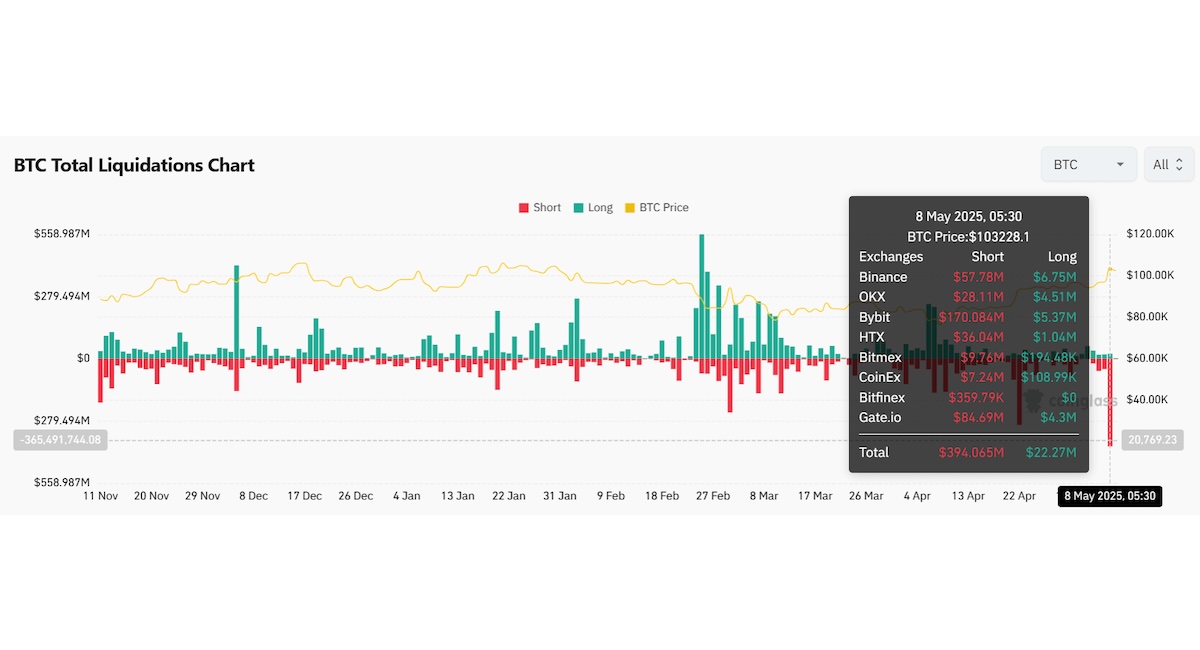Click the Bybit row in the tooltip

point(967,317)
